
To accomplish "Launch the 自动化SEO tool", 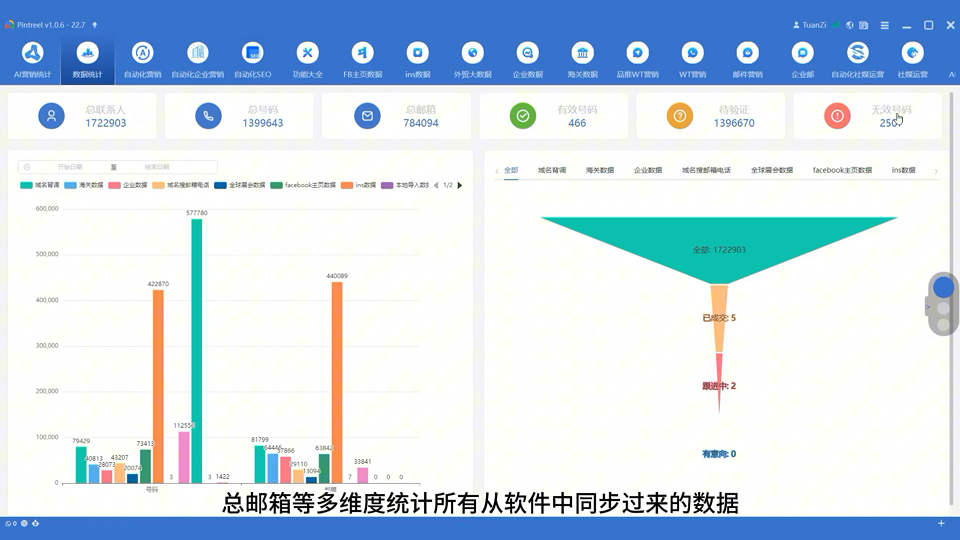I will pos(252,59).
